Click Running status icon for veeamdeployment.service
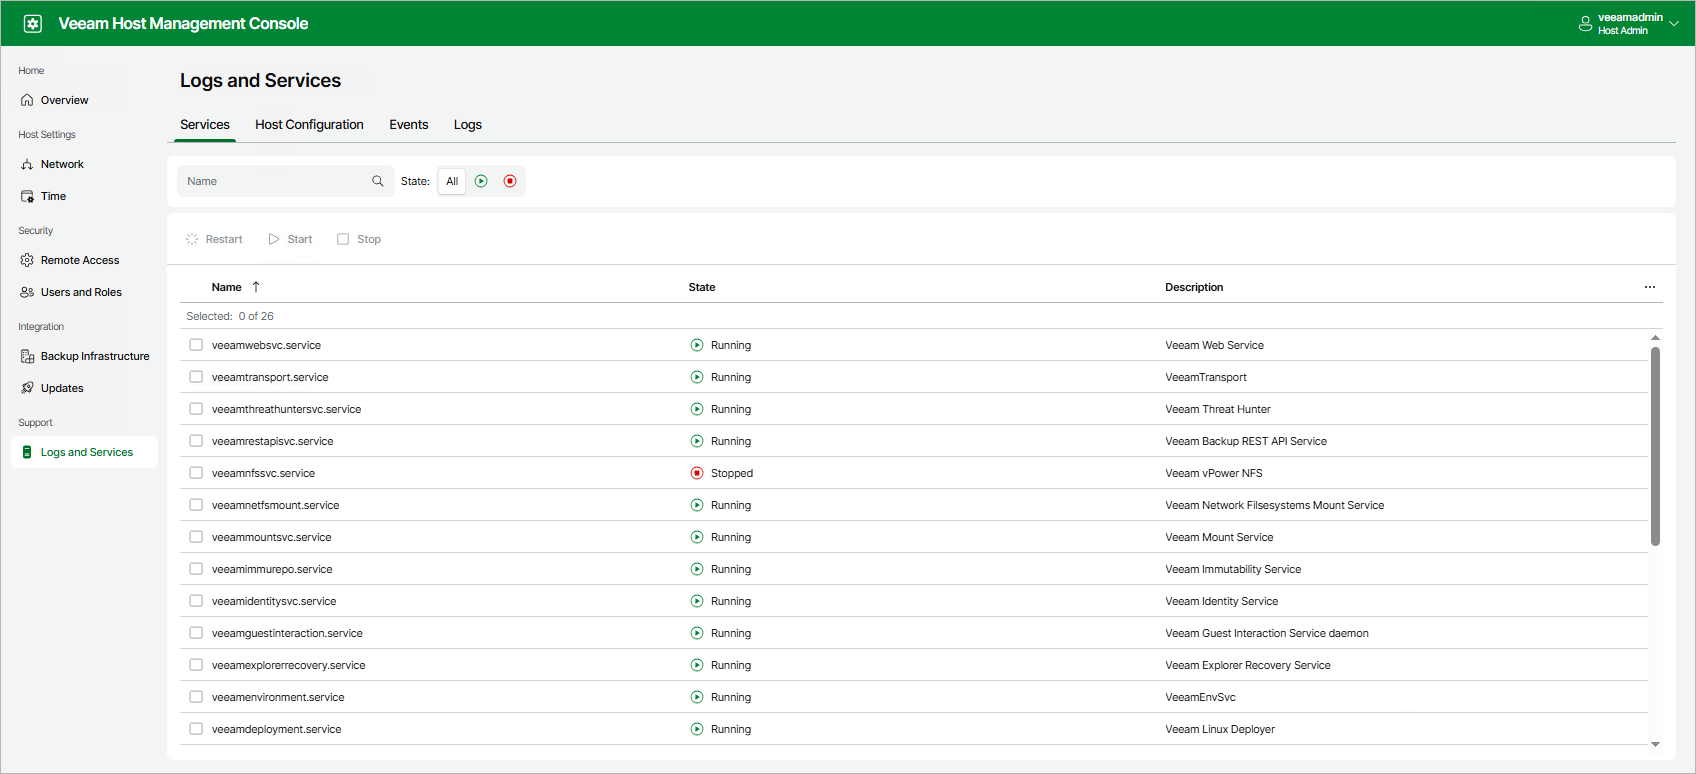This screenshot has height=774, width=1696. 697,729
